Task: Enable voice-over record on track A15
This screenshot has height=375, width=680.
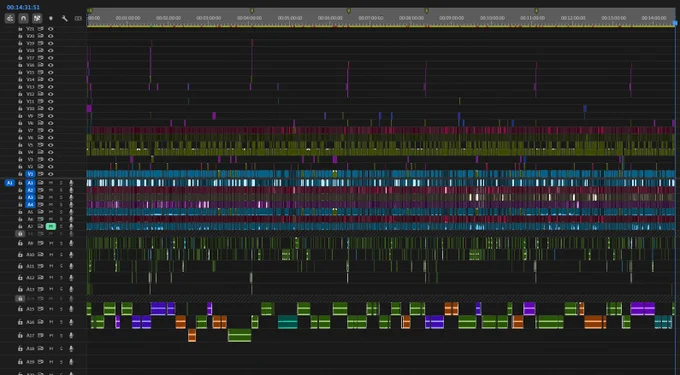Action: pos(71,309)
